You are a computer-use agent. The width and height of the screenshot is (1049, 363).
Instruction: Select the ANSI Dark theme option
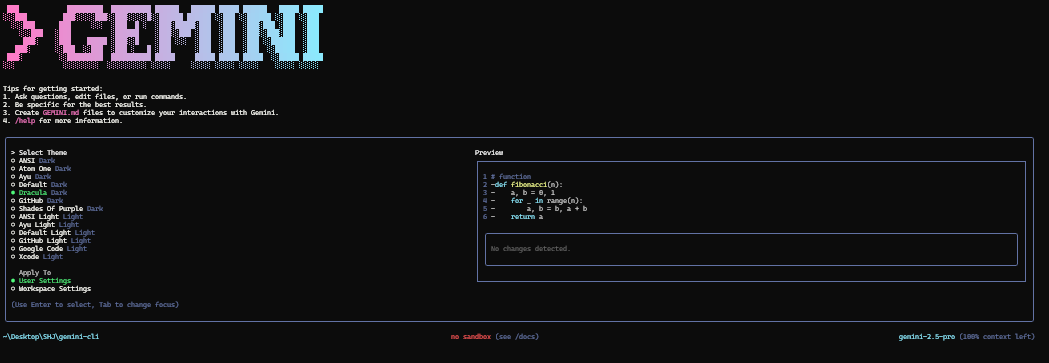33,160
